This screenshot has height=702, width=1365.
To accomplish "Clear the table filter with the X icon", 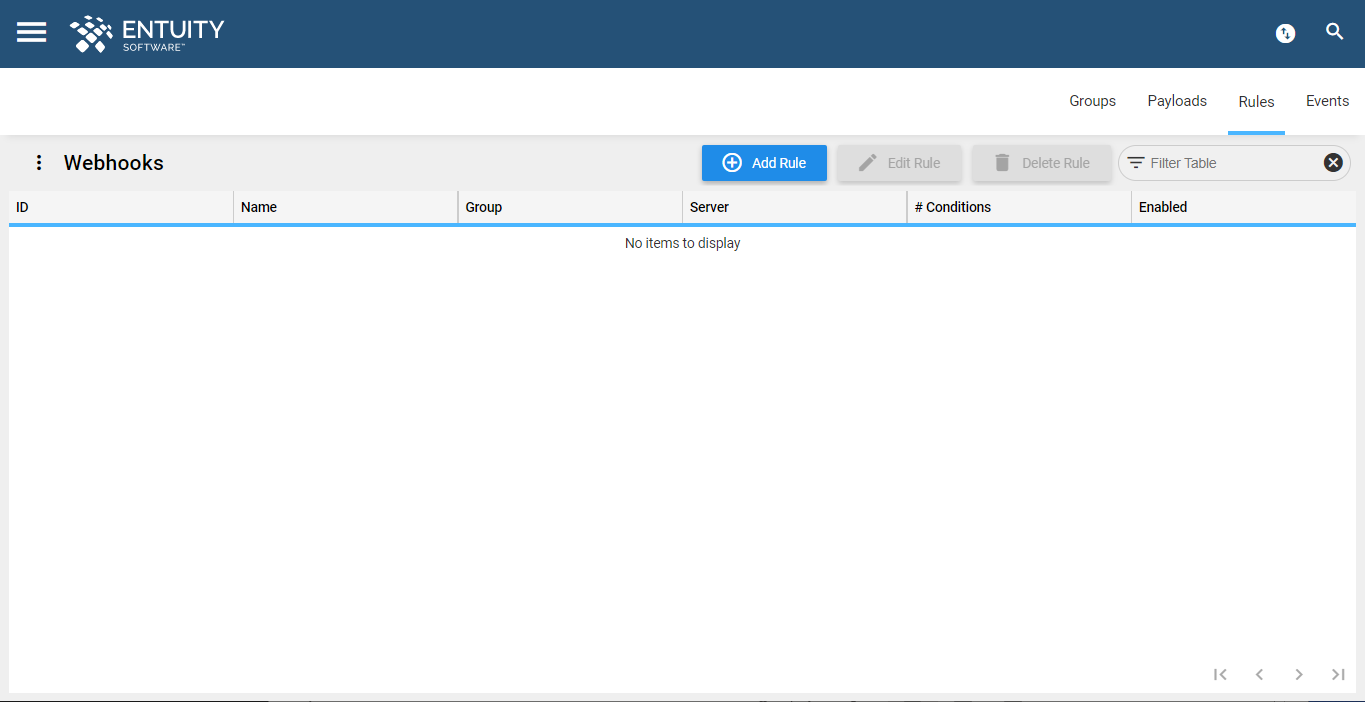I will pos(1332,162).
